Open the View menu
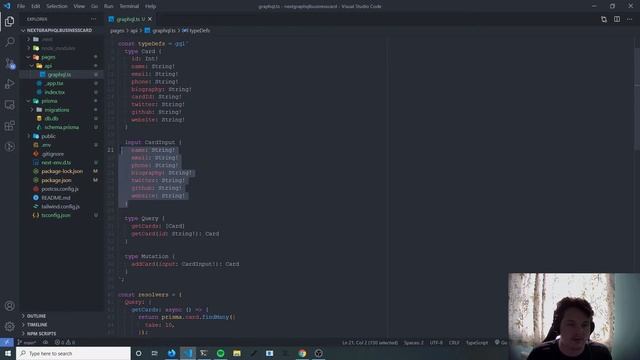The image size is (640, 360). (79, 6)
